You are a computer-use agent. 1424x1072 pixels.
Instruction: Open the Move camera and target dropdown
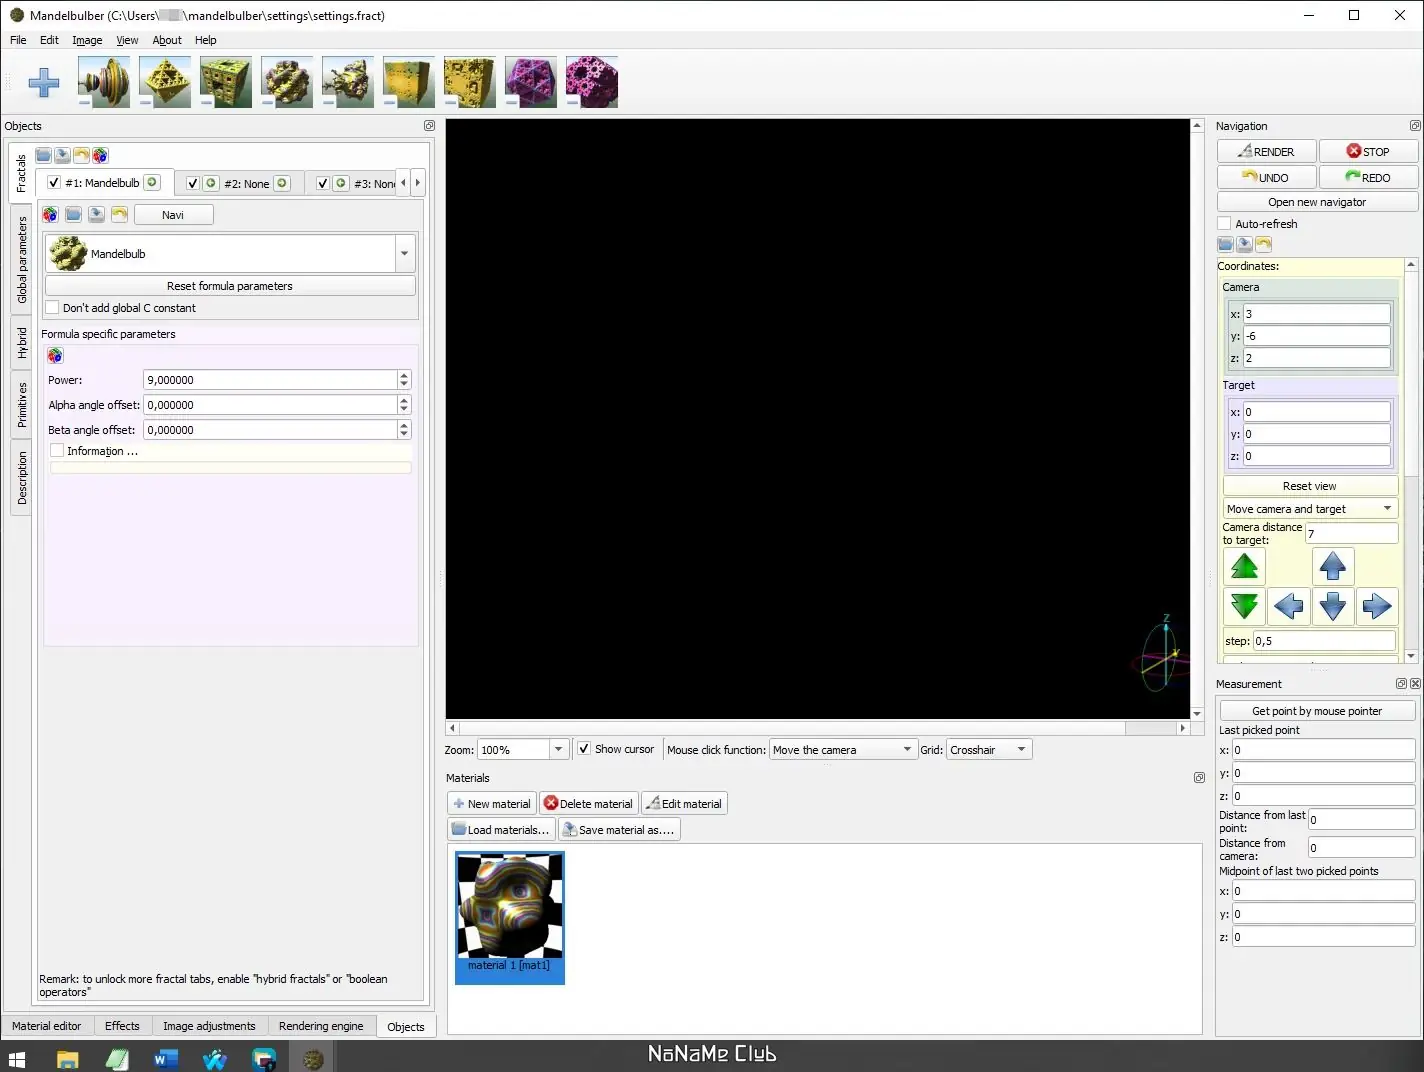[x=1310, y=509]
